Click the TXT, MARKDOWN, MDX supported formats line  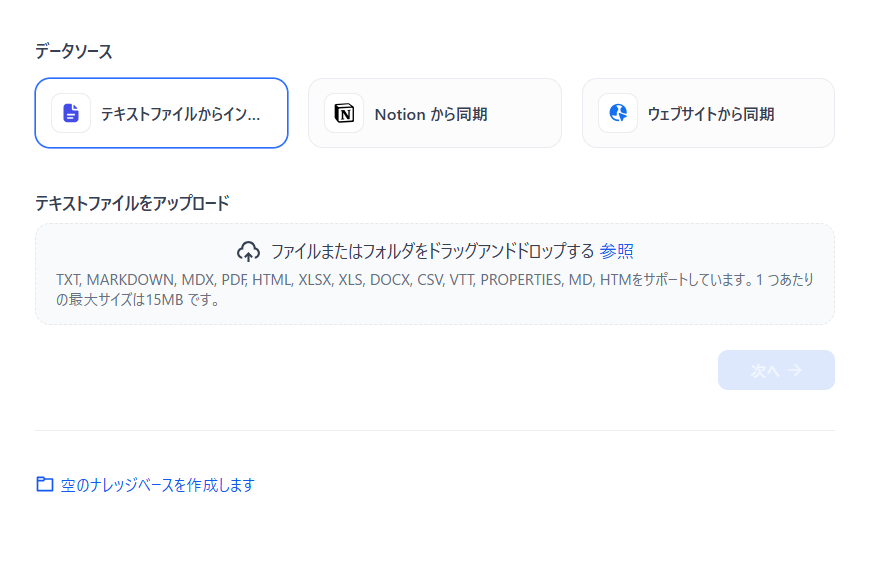pyautogui.click(x=435, y=280)
